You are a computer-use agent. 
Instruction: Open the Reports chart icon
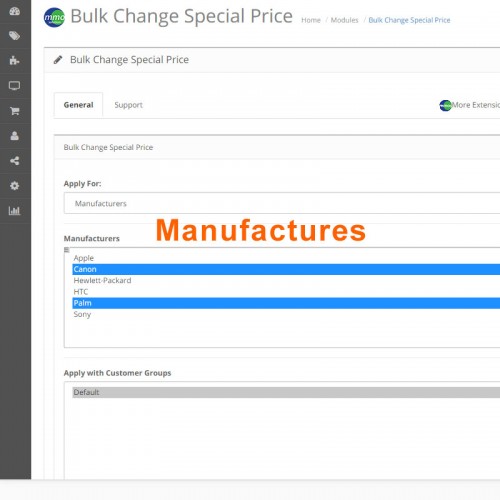click(15, 211)
